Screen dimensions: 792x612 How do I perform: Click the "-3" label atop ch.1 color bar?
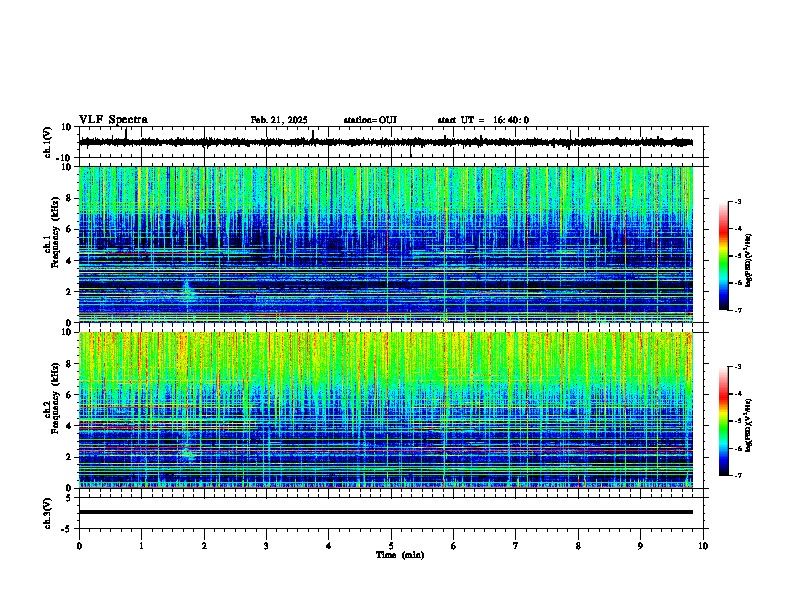click(737, 202)
